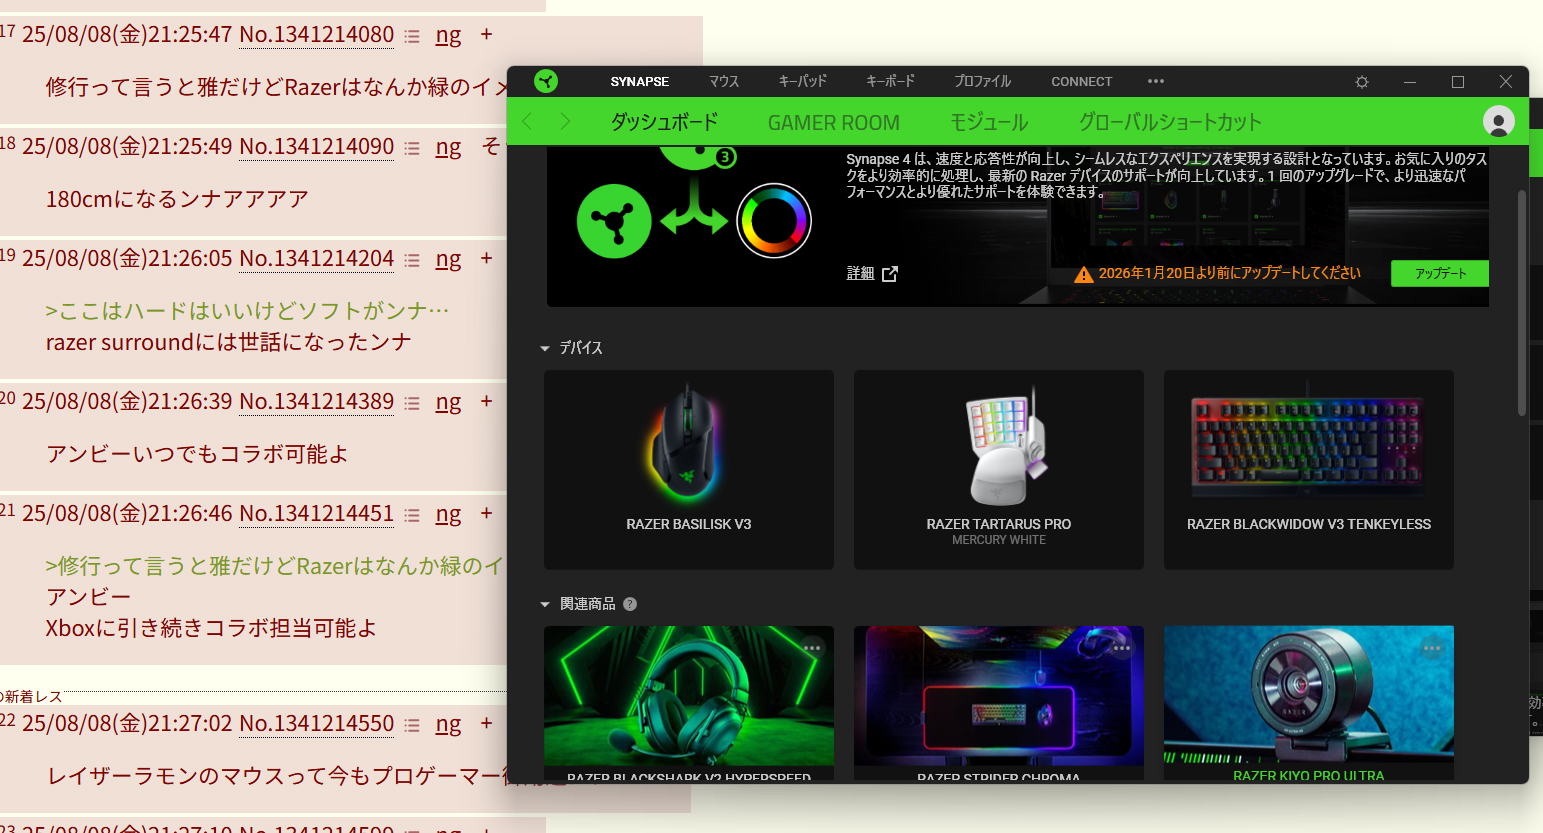This screenshot has height=833, width=1543.
Task: Click ng link on post No.1341214389
Action: click(448, 403)
